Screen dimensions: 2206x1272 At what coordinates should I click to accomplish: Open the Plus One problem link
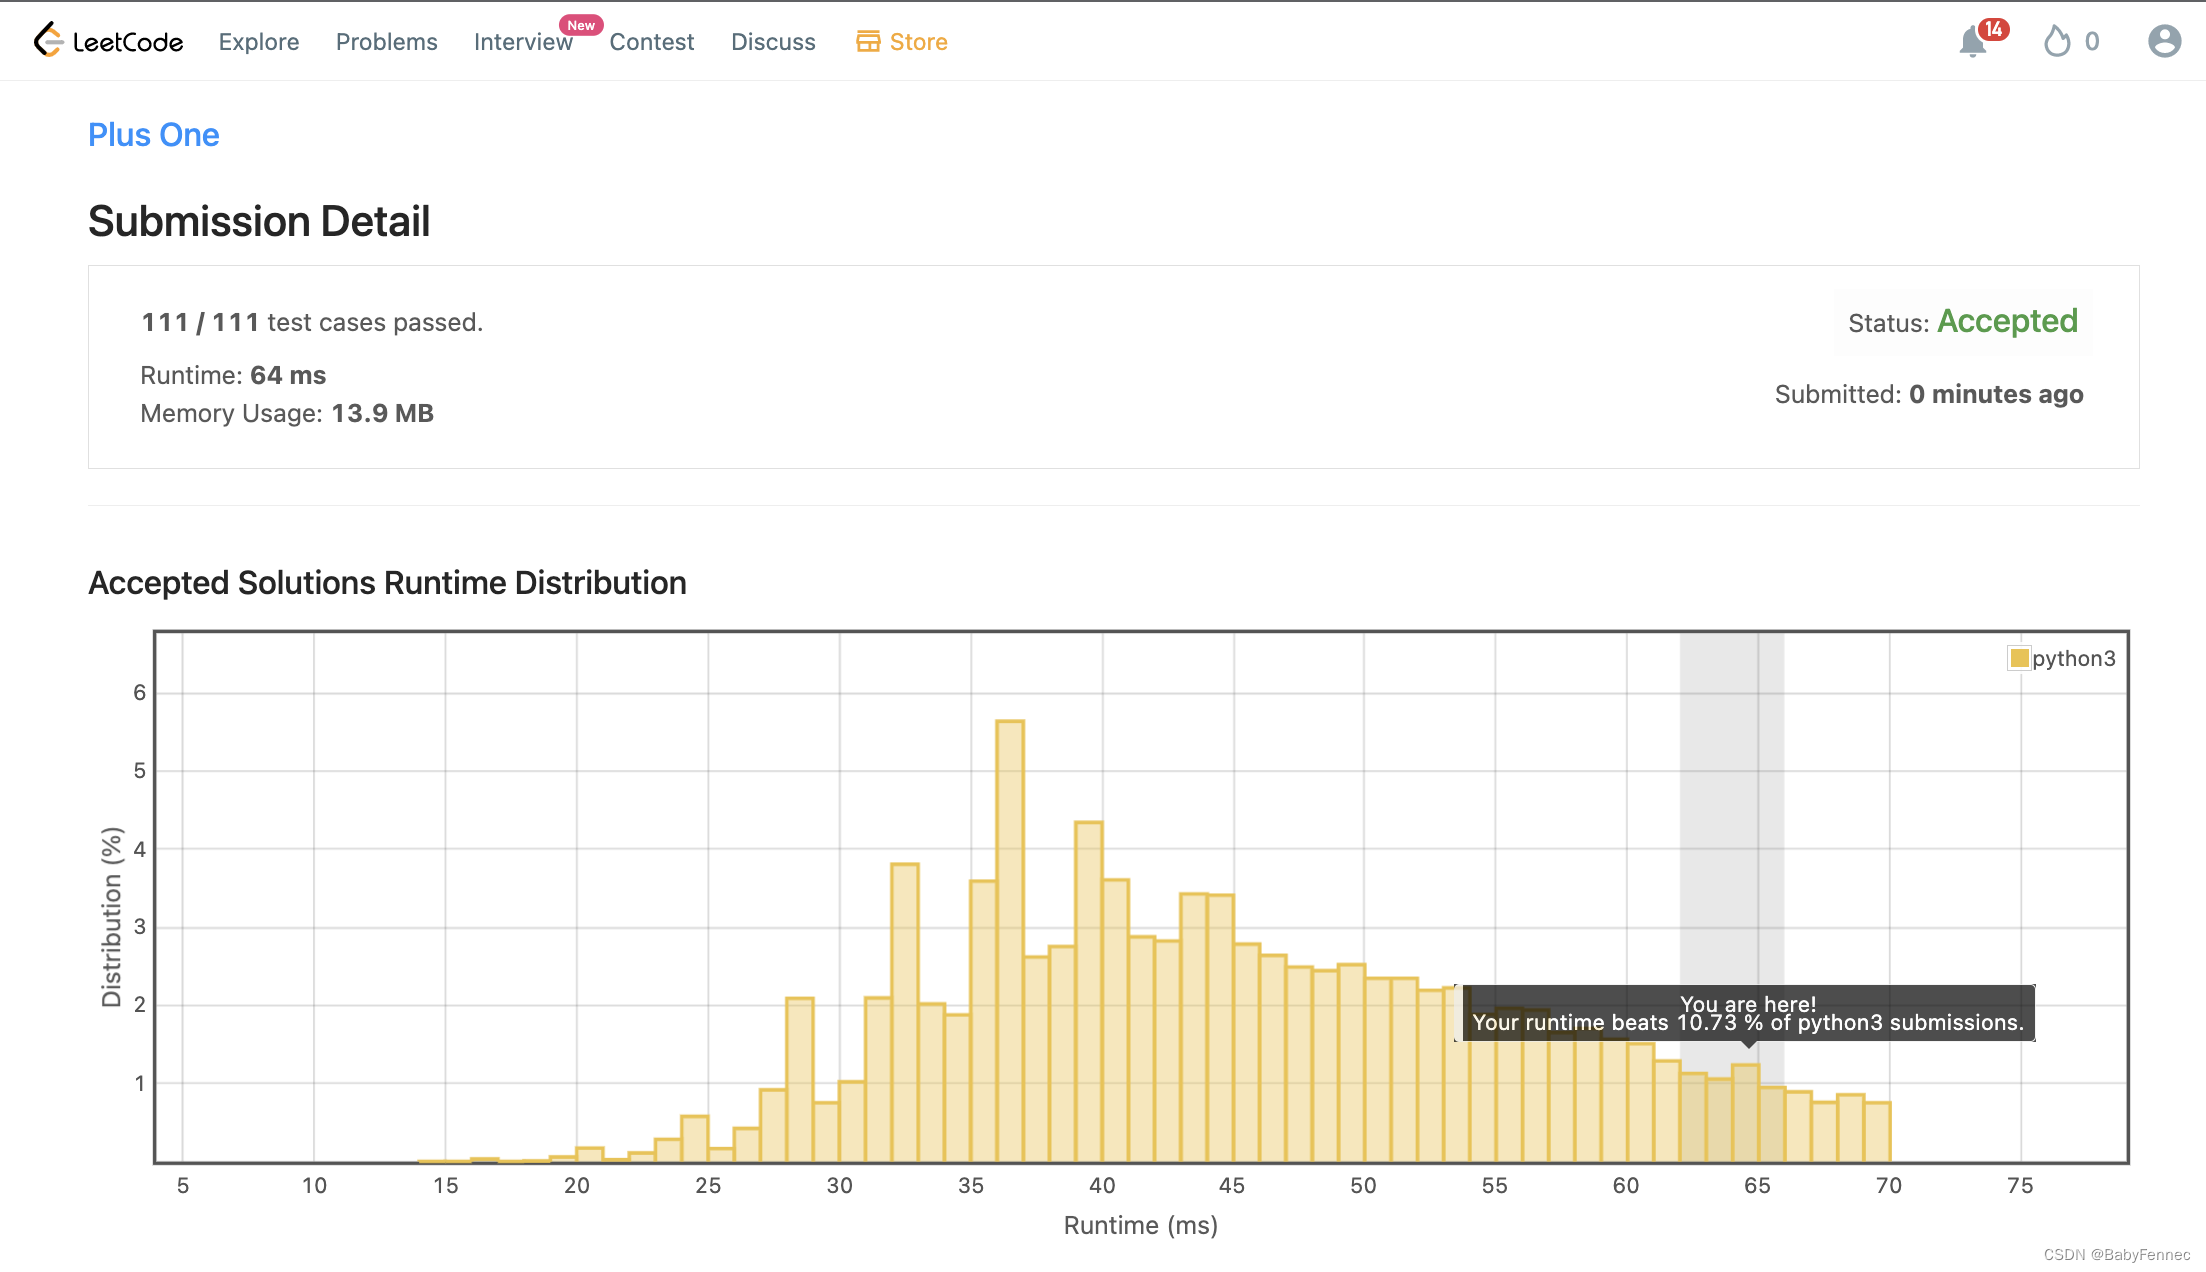point(154,135)
